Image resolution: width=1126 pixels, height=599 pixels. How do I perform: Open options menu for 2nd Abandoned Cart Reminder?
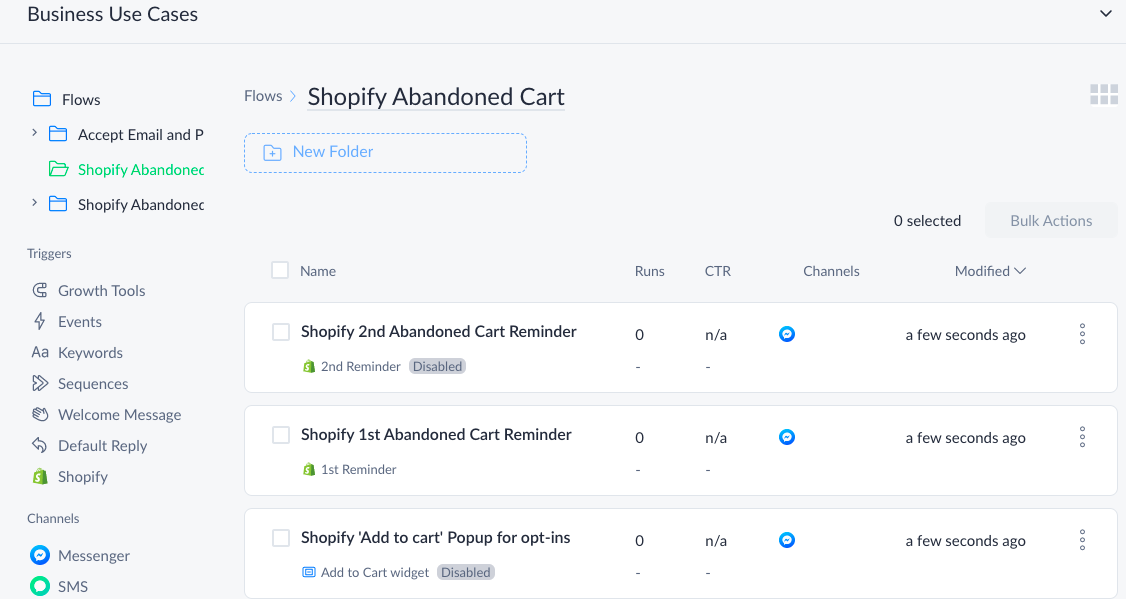(1082, 334)
